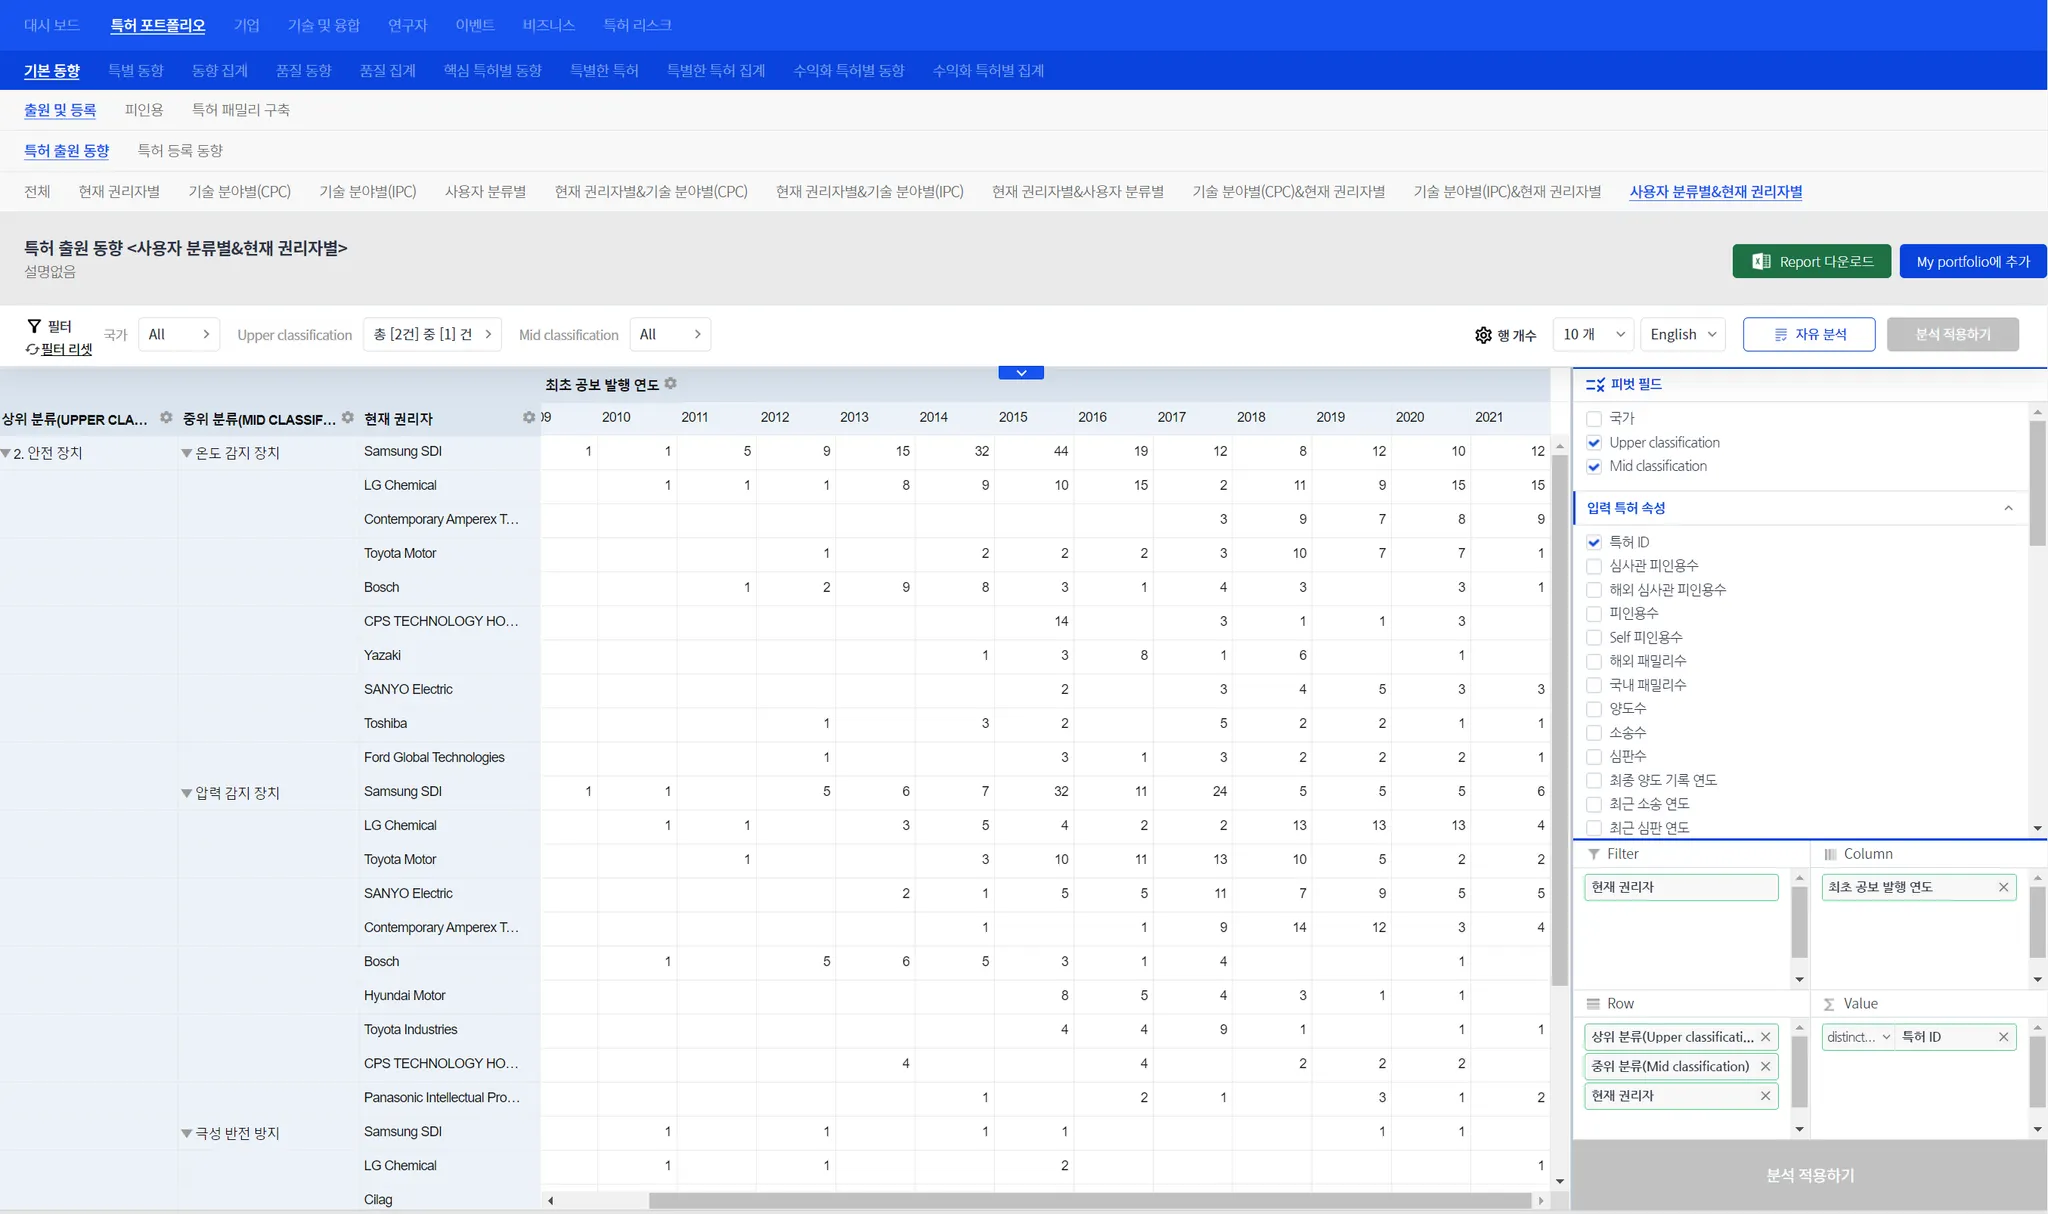
Task: Open gear settings for 최초 공보 발행 연도
Action: click(x=671, y=384)
